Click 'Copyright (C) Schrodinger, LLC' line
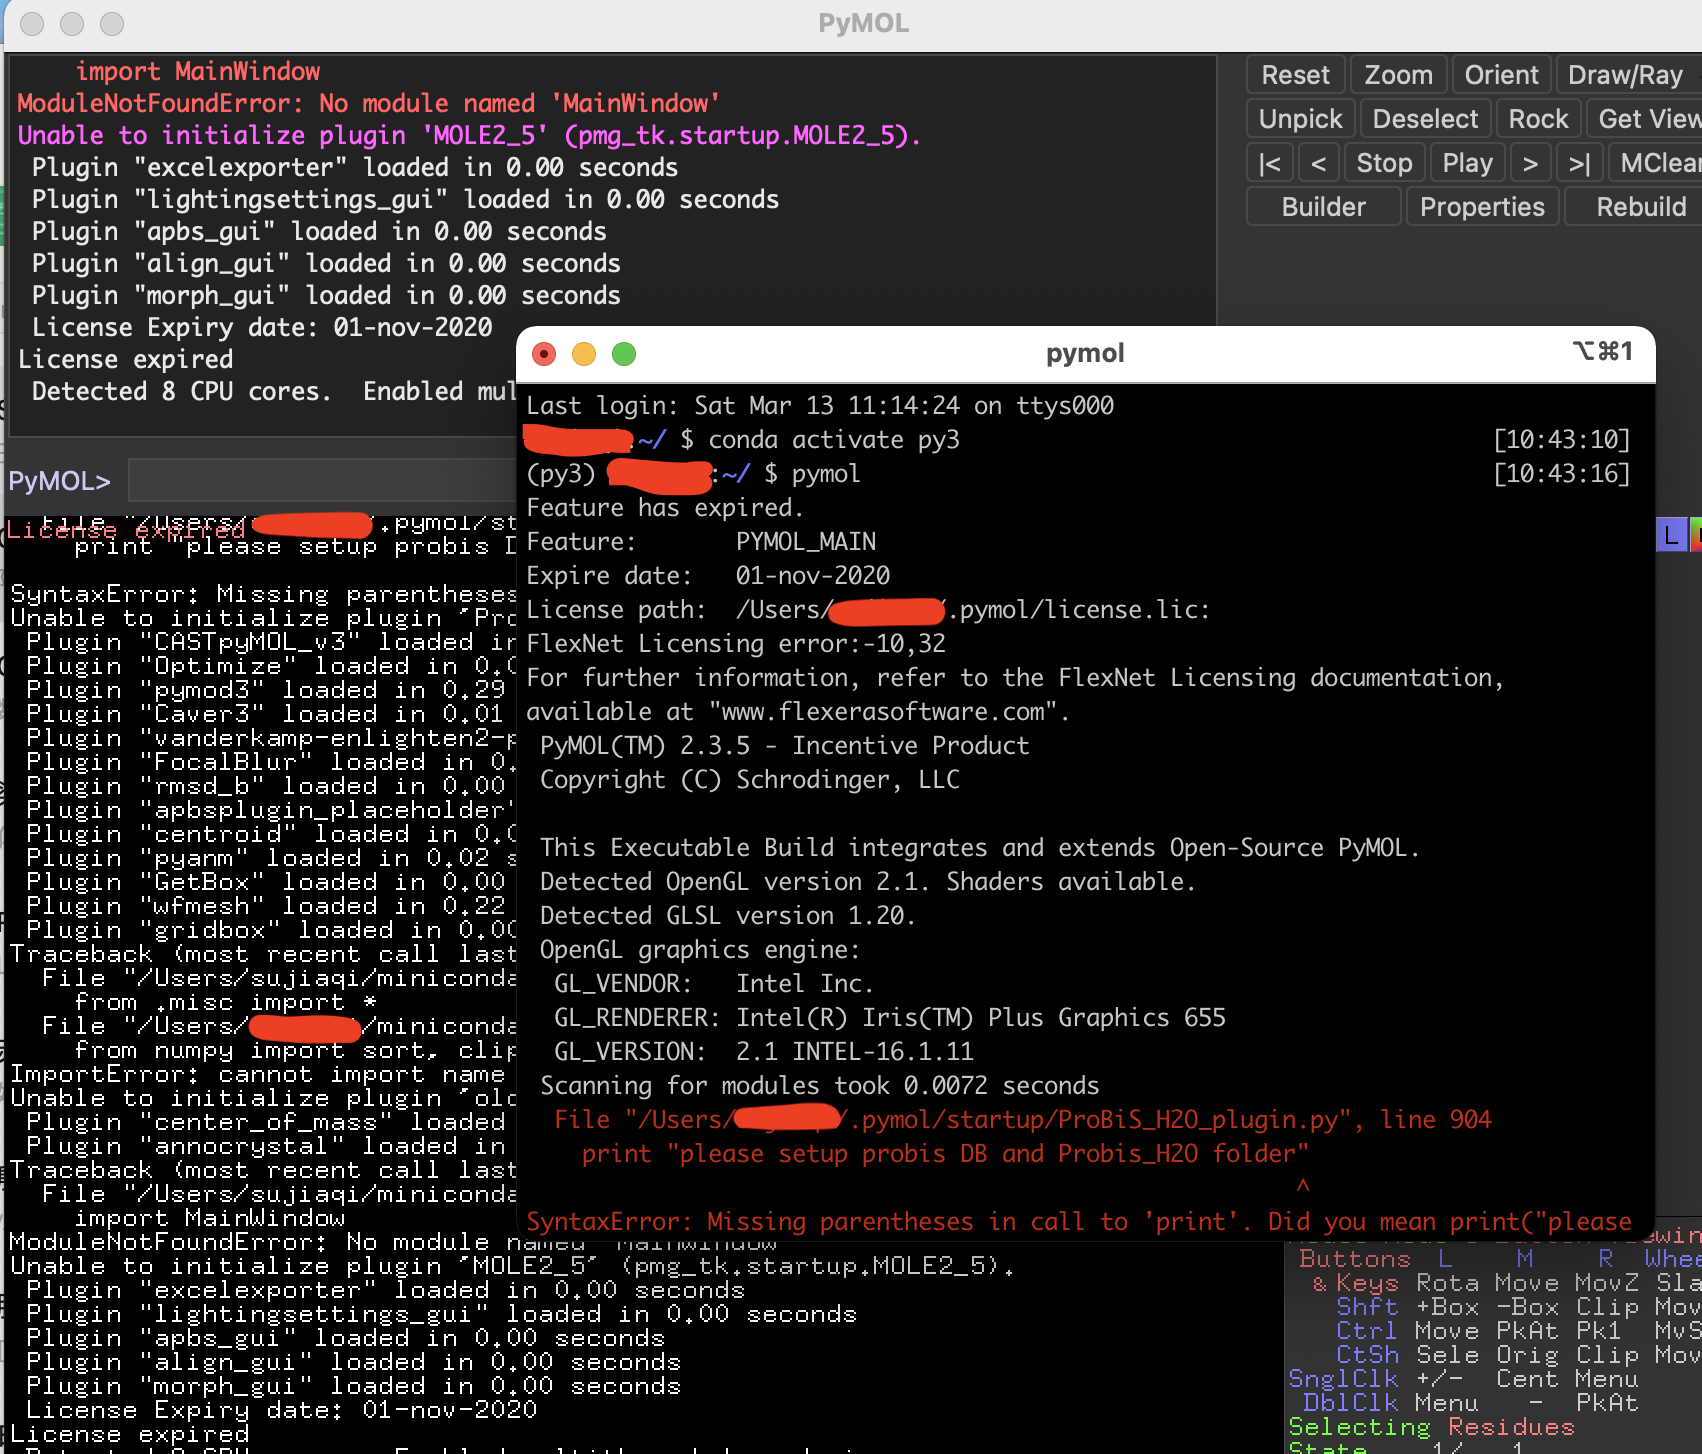The height and width of the screenshot is (1454, 1702). pyautogui.click(x=750, y=780)
